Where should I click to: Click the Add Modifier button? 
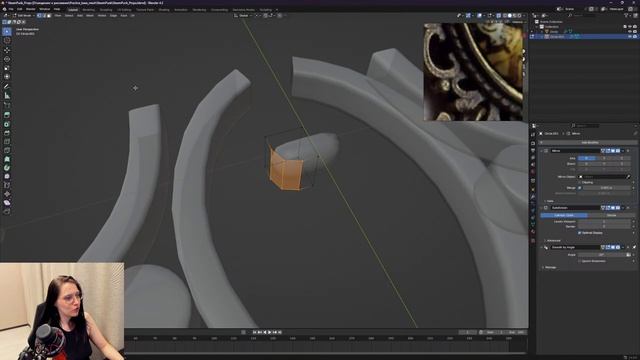point(589,142)
